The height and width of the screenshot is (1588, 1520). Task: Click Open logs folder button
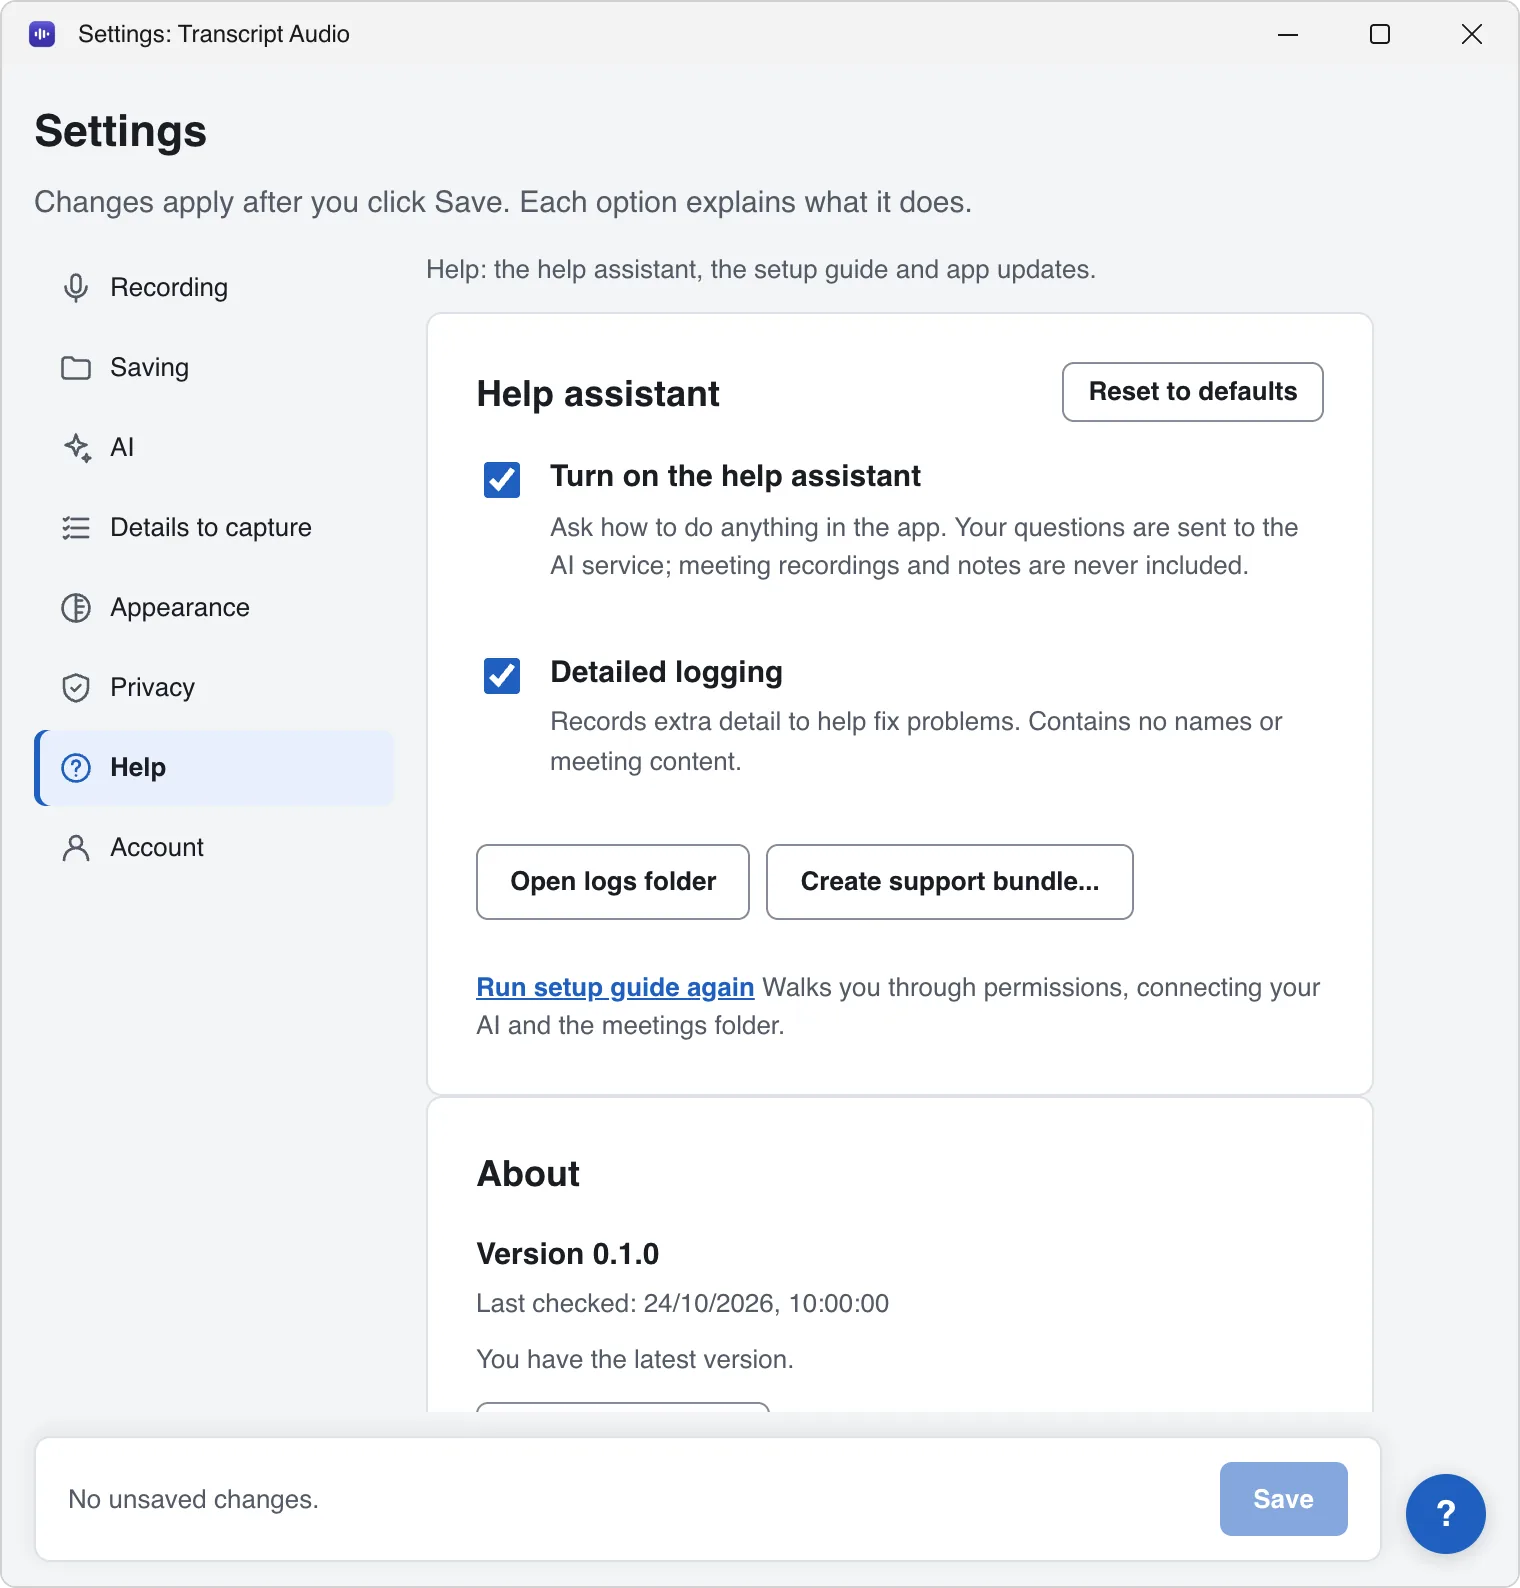click(x=613, y=882)
